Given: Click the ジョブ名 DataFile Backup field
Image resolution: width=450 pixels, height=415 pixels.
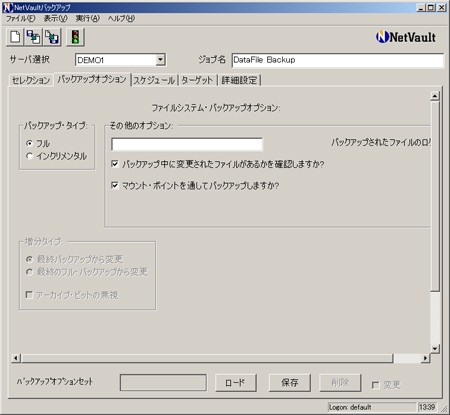Looking at the screenshot, I should tap(338, 60).
